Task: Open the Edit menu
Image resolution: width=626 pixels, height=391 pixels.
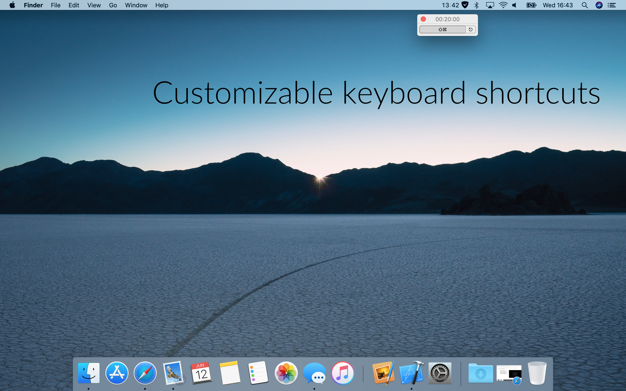Action: [74, 5]
